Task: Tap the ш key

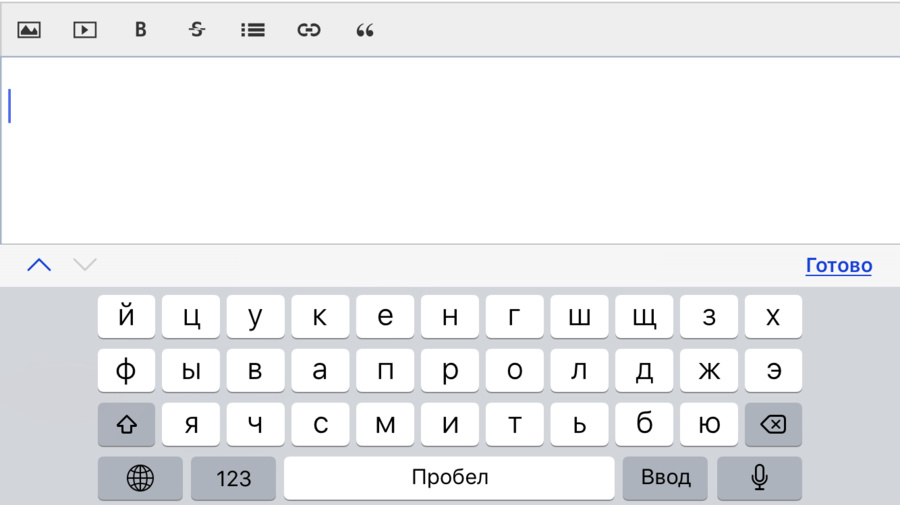Action: 580,316
